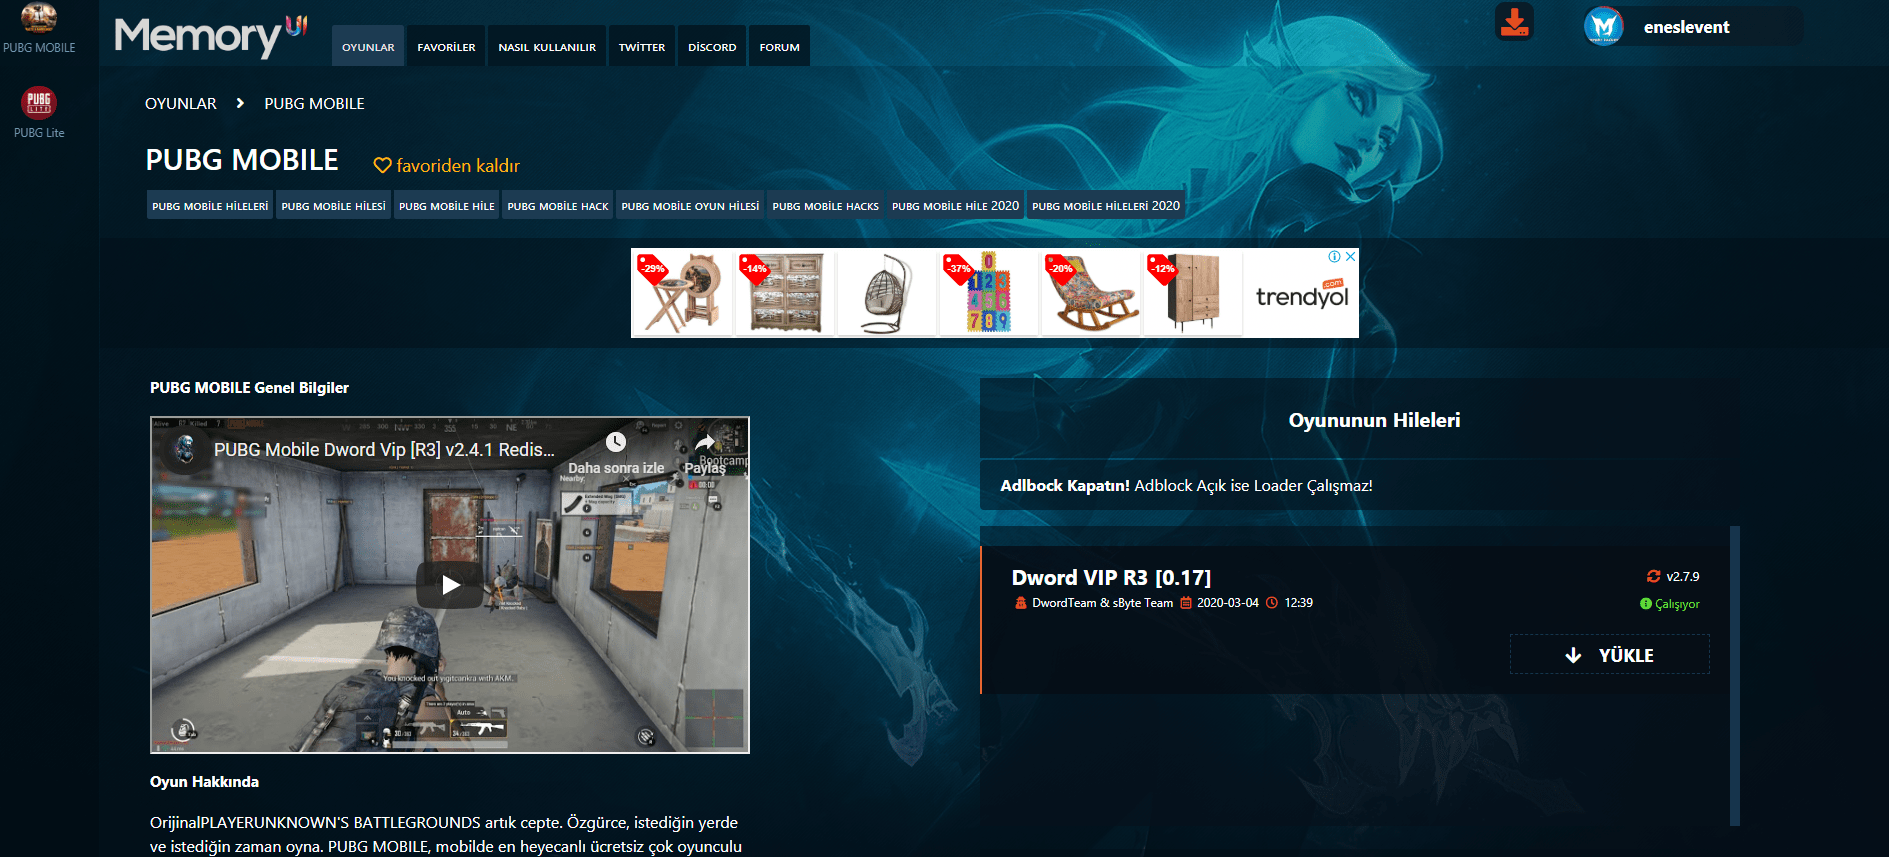The width and height of the screenshot is (1889, 857).
Task: Click the refresh version icon beside v2.7.9
Action: (1653, 576)
